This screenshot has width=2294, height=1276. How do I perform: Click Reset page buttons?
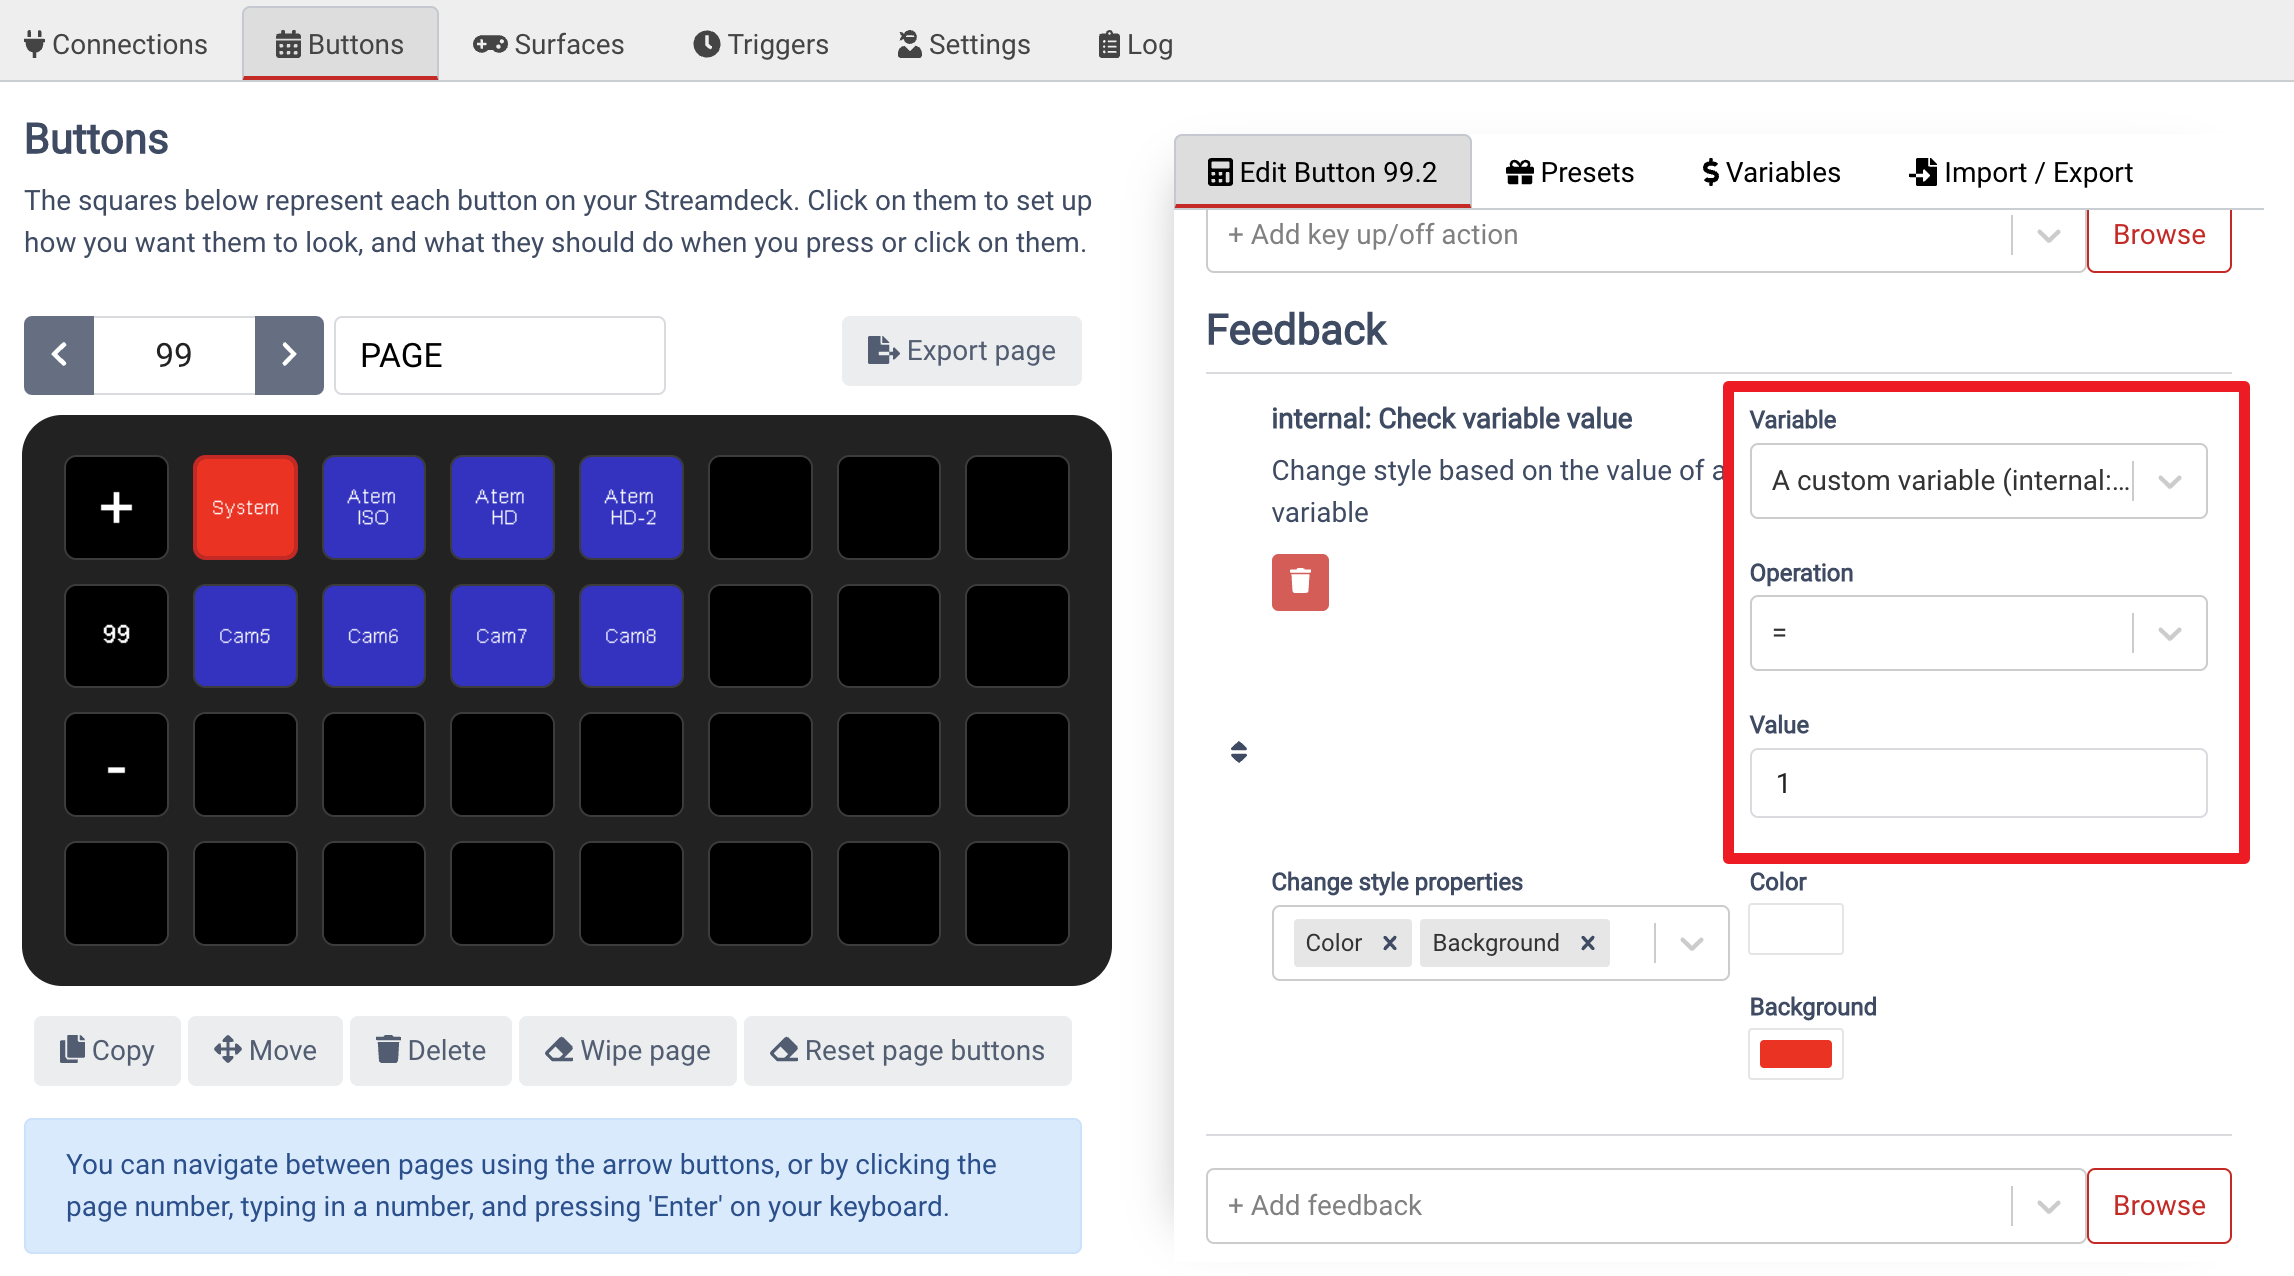click(907, 1050)
